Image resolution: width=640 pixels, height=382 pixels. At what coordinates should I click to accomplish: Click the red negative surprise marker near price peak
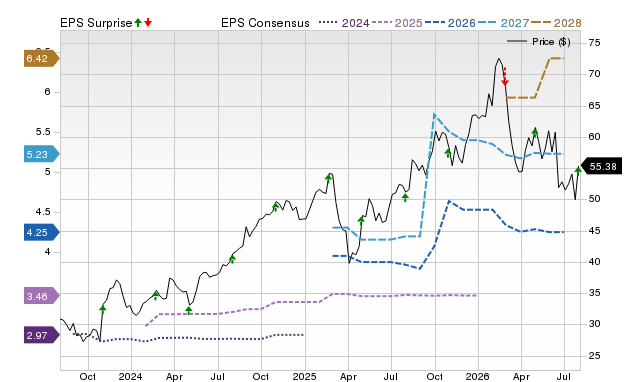(x=505, y=77)
